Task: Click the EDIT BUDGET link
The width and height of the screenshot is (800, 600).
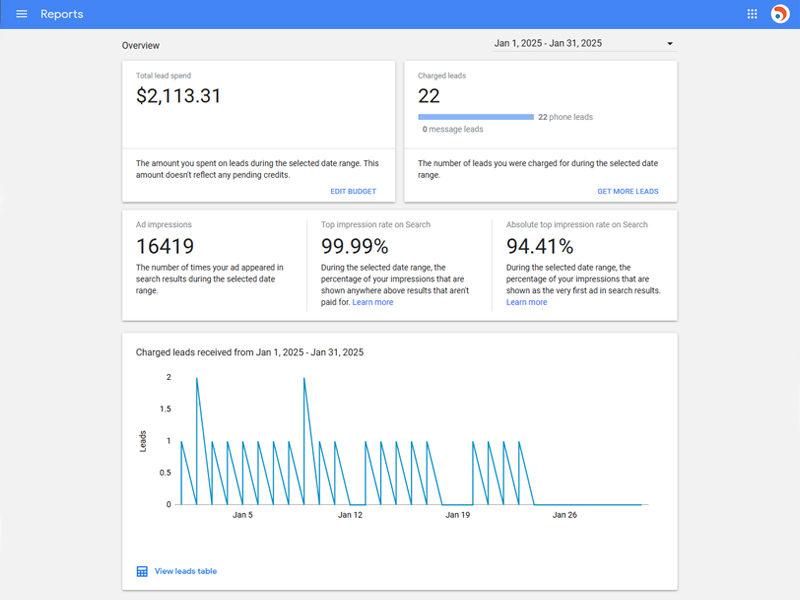Action: pos(353,191)
